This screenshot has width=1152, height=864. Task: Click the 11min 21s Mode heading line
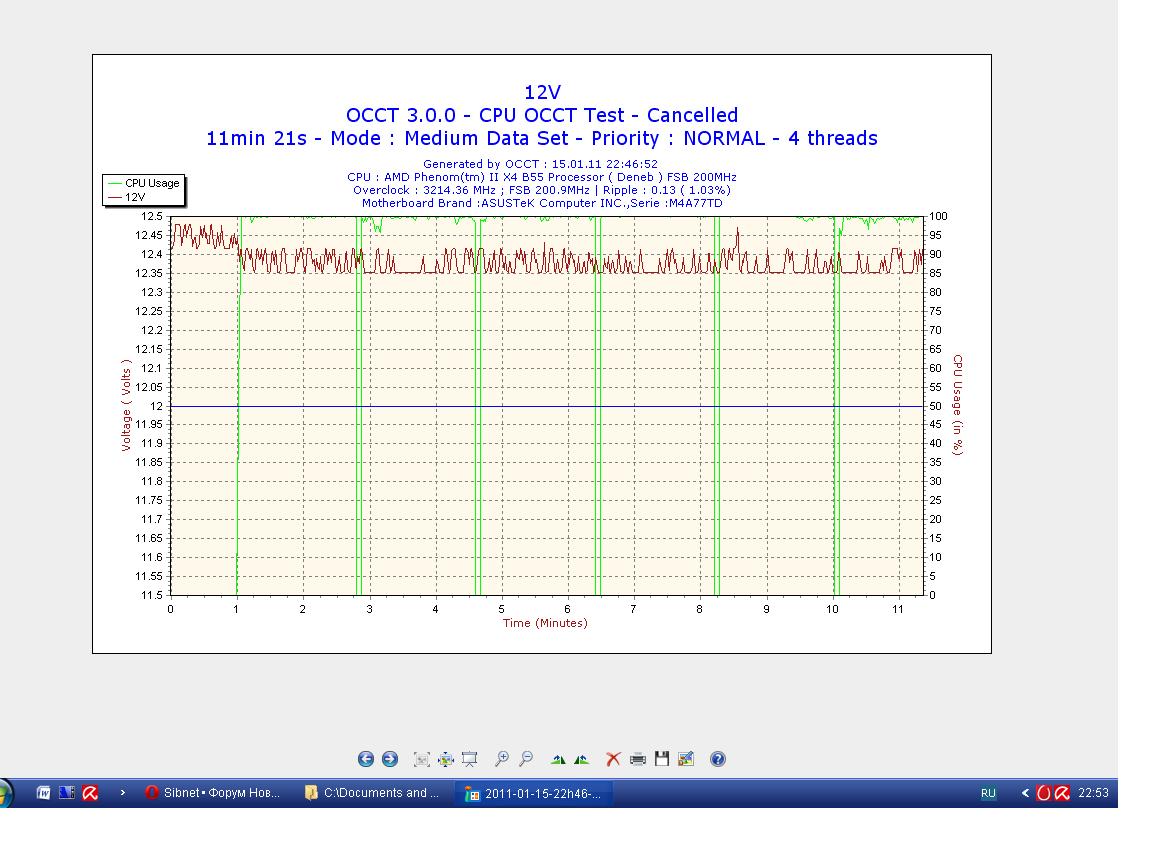coord(542,138)
